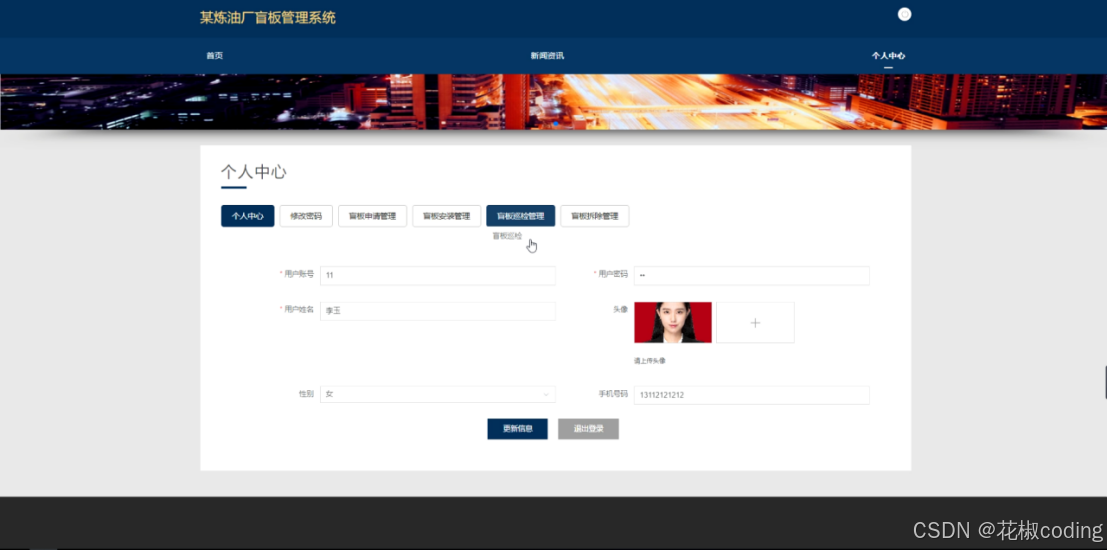Open the 盲板拆除管理 tab
Viewport: 1107px width, 551px height.
(x=594, y=216)
